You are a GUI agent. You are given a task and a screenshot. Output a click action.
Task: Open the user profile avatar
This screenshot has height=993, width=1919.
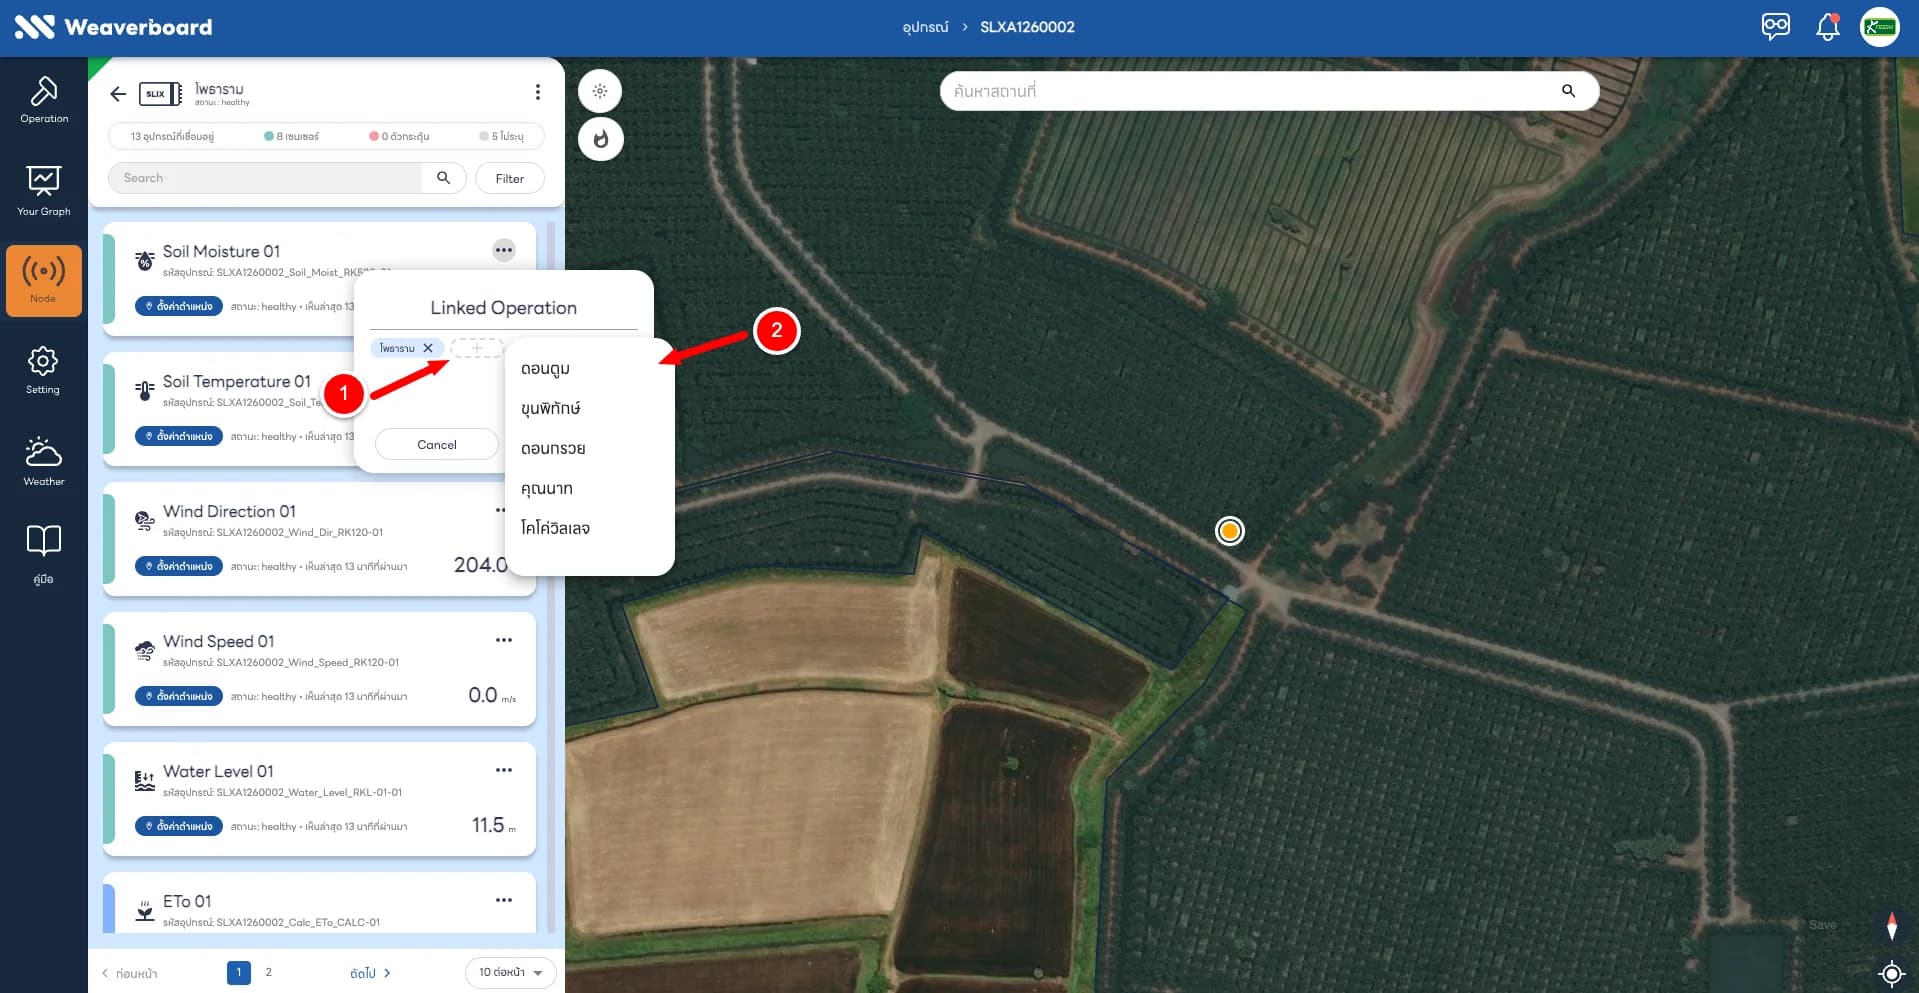1880,27
